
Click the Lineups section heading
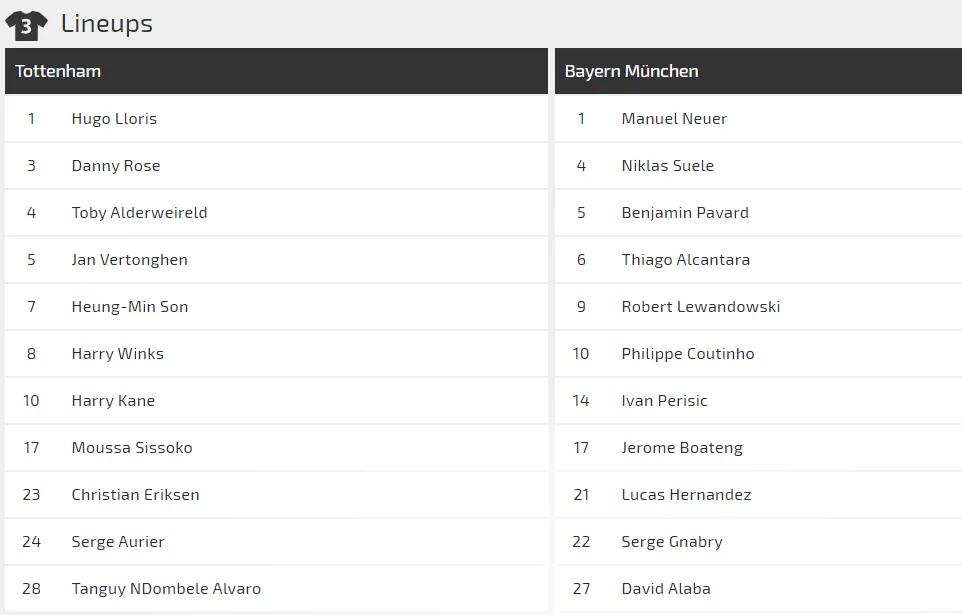[x=106, y=24]
